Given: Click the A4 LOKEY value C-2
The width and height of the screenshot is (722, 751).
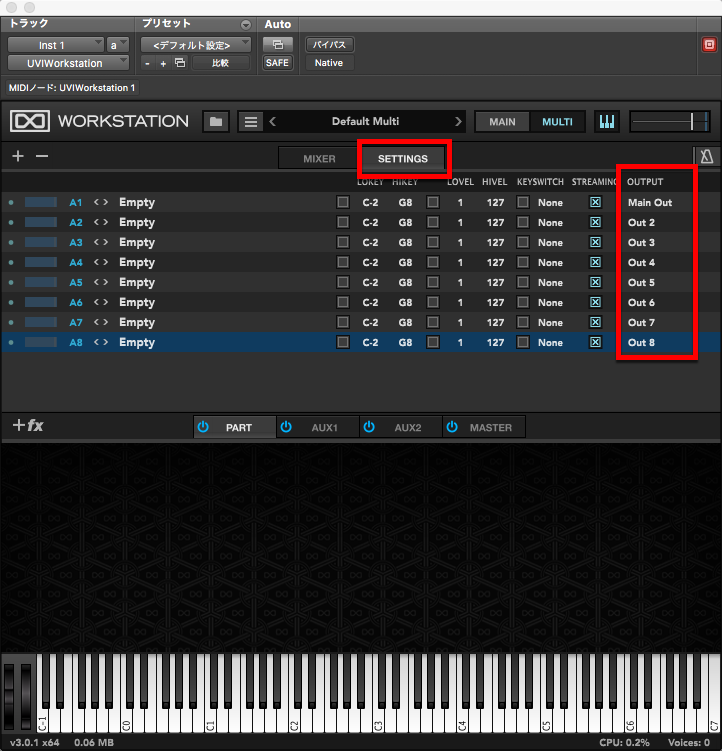Looking at the screenshot, I should pos(370,262).
